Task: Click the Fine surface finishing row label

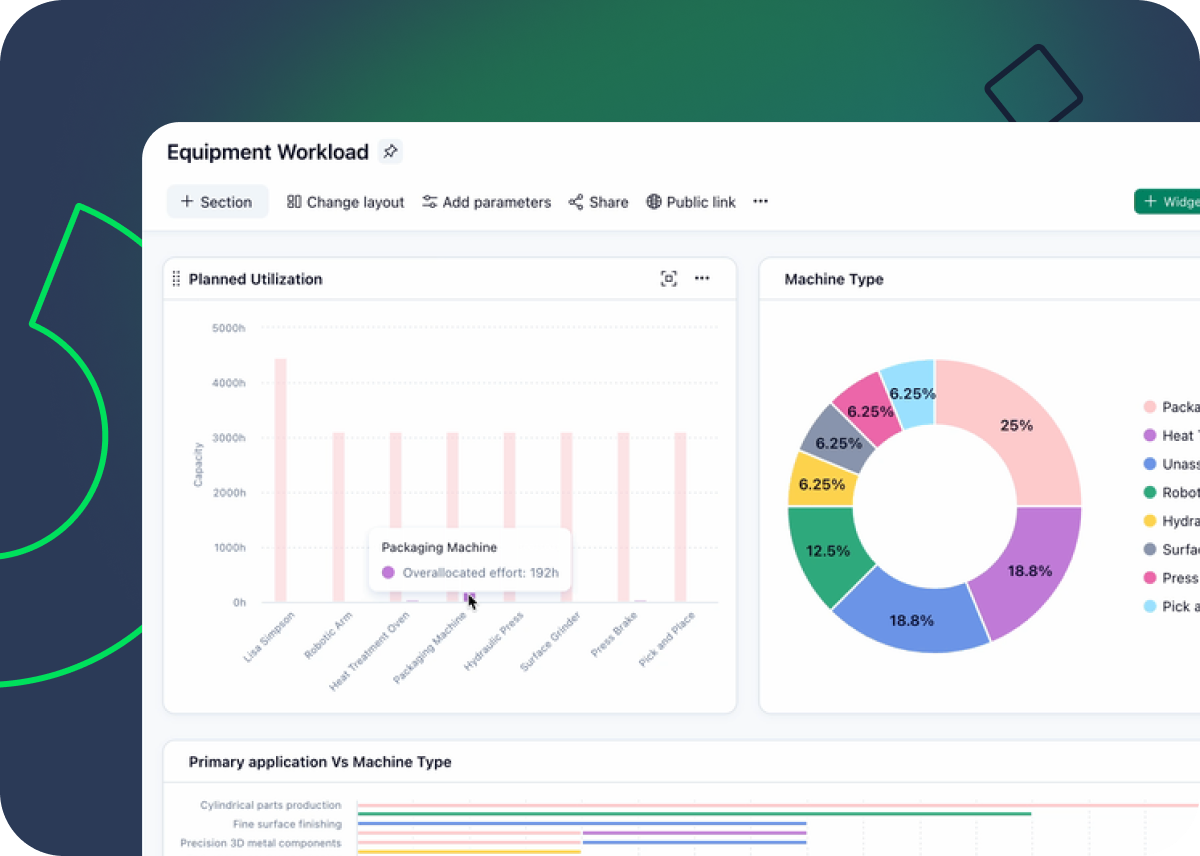Action: click(287, 824)
